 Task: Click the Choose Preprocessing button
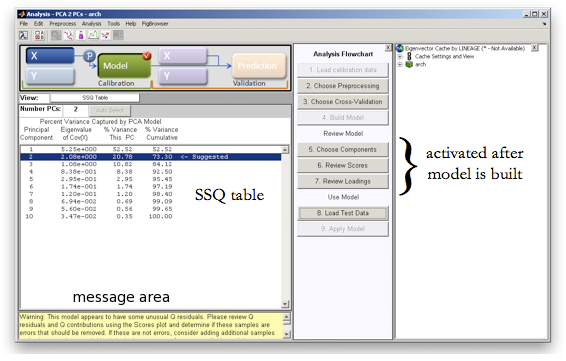(343, 86)
